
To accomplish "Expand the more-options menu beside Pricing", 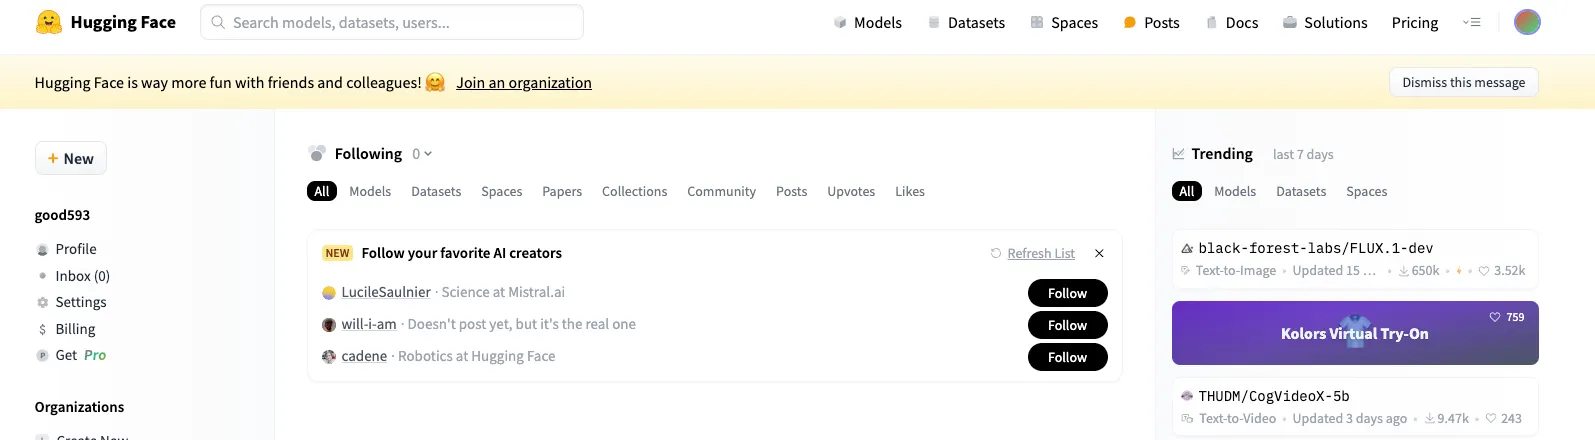I will tap(1471, 22).
